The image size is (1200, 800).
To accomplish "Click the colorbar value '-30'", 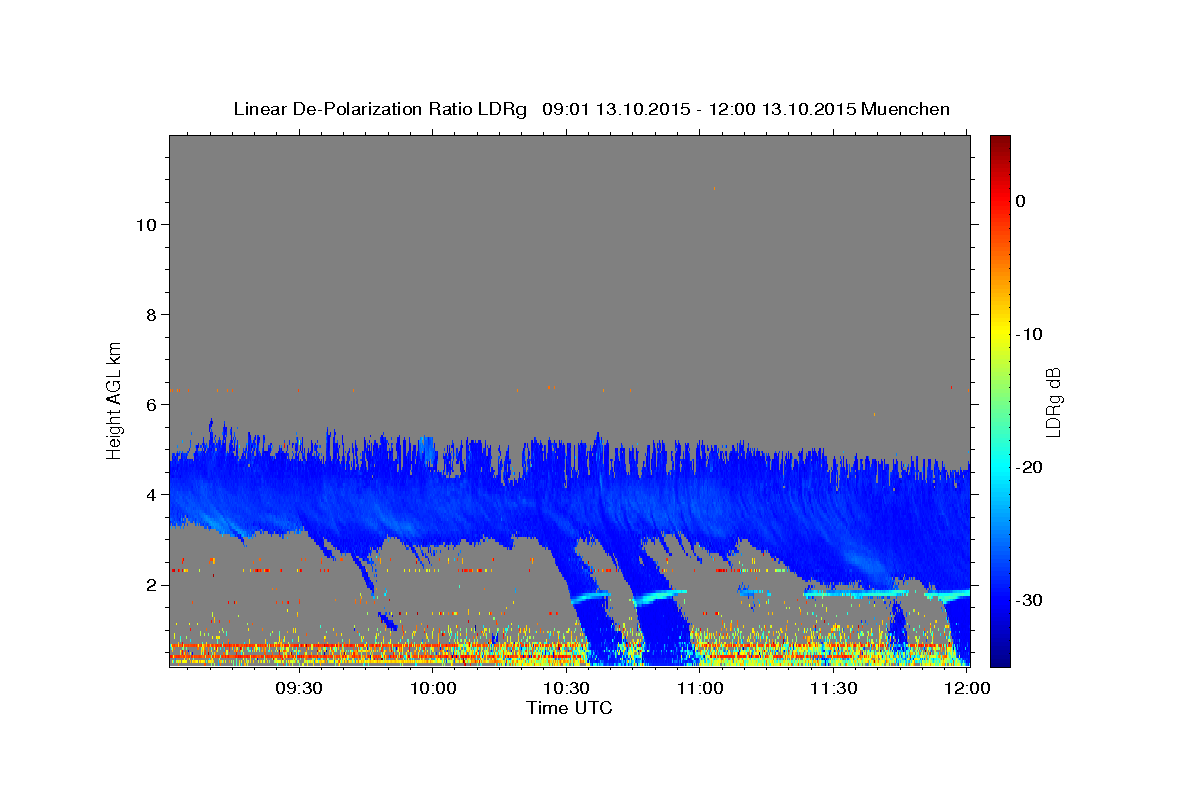I will [1030, 600].
